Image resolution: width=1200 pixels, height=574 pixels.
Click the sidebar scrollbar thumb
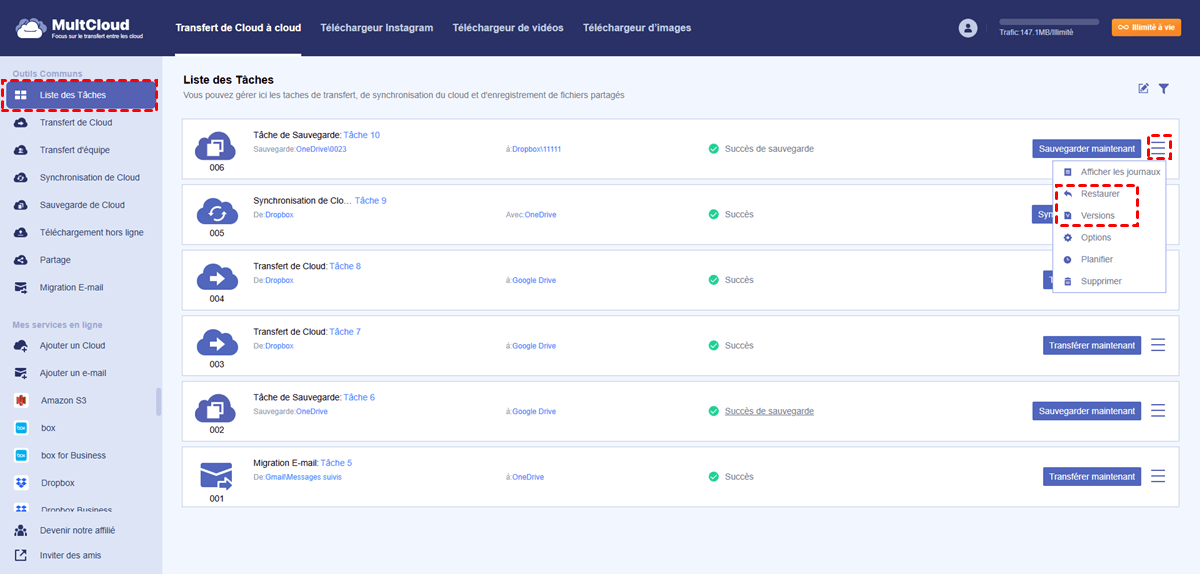[x=159, y=401]
